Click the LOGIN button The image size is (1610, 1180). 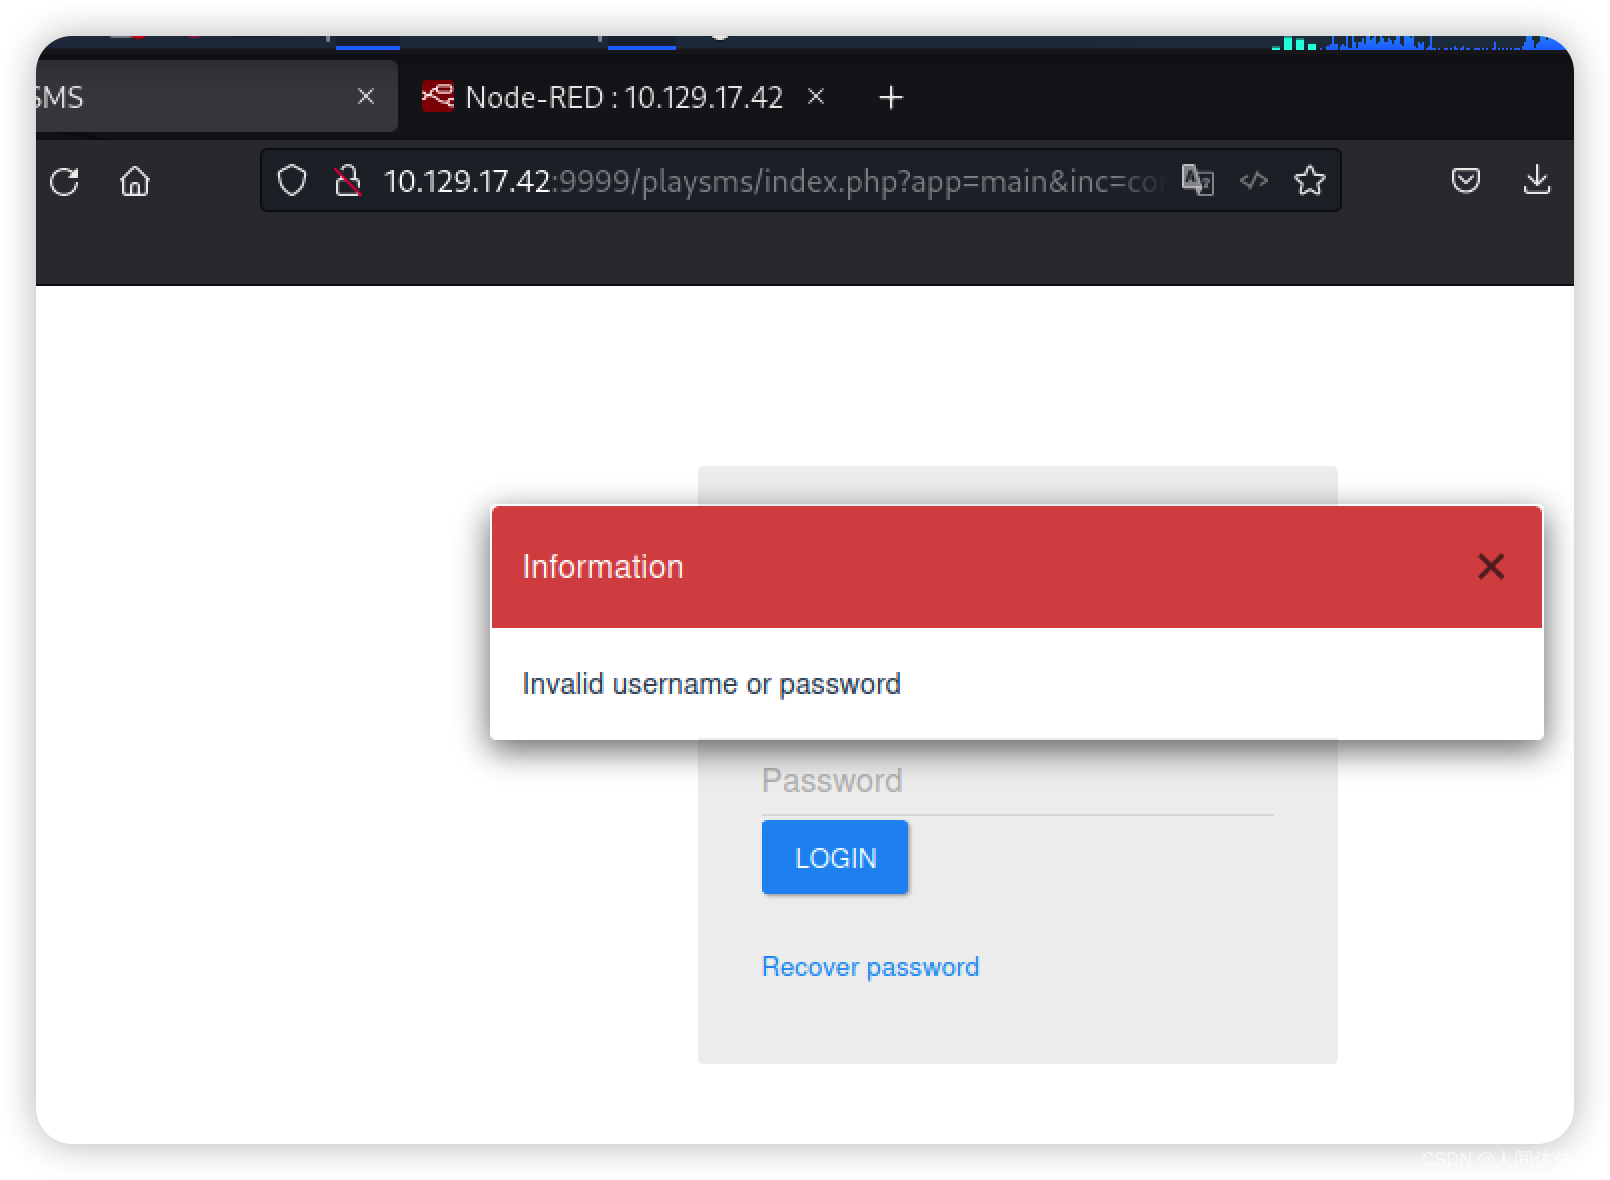point(834,856)
